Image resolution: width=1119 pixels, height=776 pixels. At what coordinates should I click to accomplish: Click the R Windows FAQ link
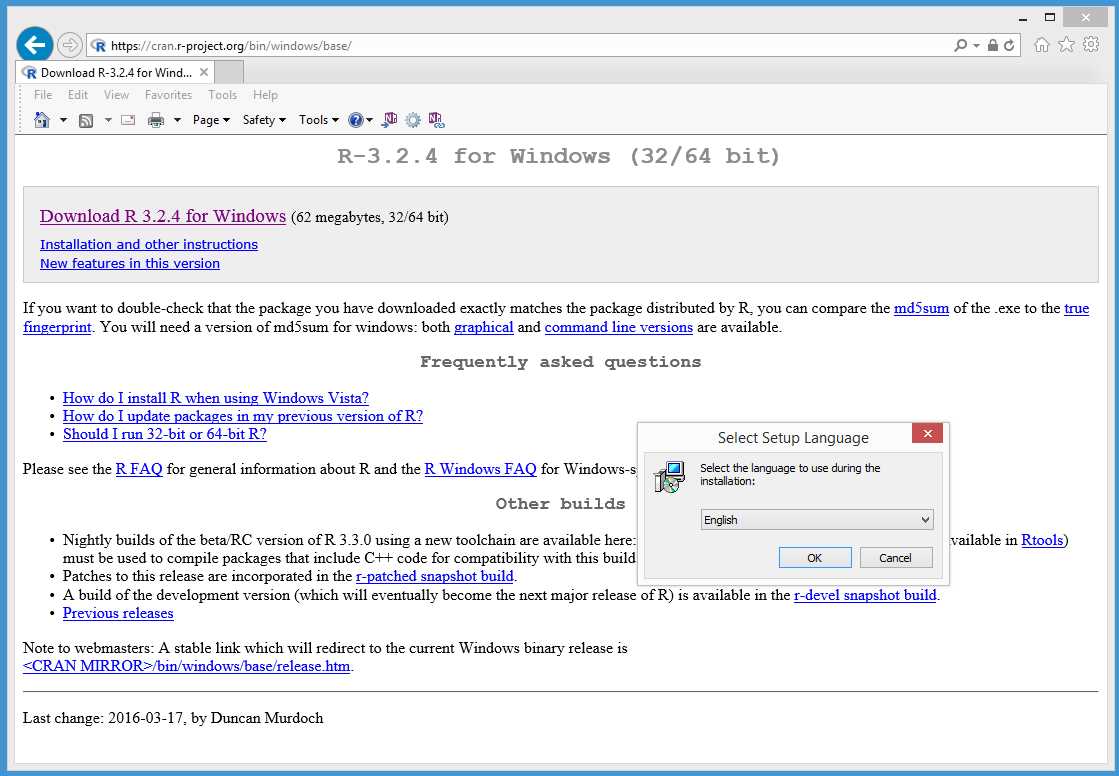(x=480, y=469)
